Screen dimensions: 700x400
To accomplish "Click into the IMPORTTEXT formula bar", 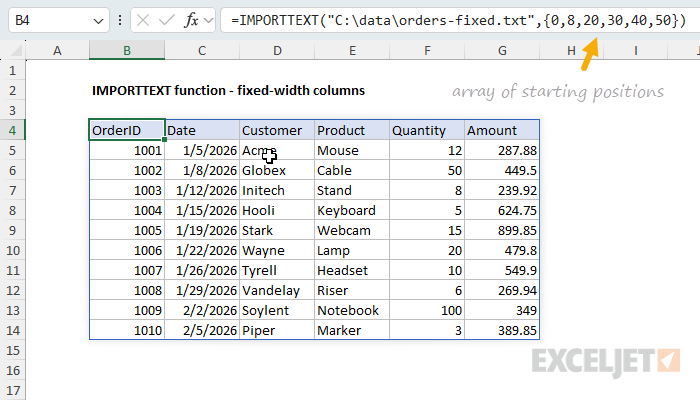I will 460,20.
